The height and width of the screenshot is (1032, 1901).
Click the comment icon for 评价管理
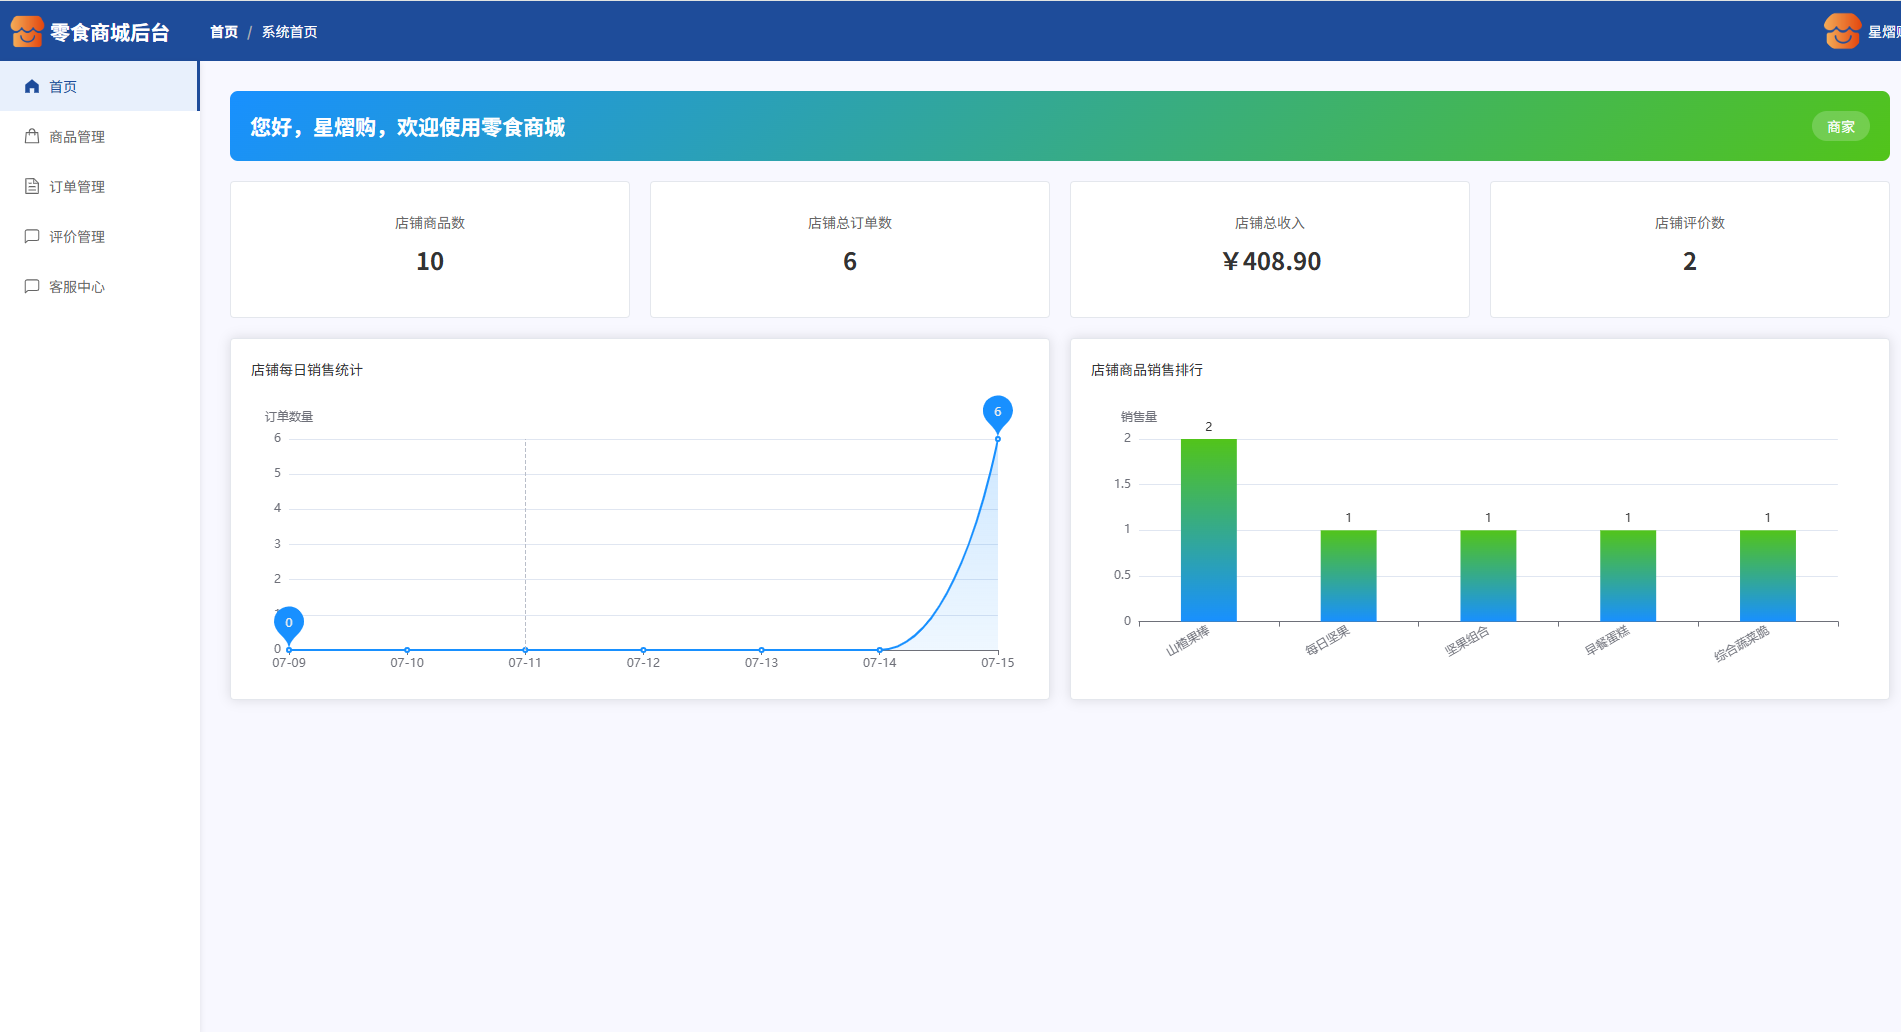[x=32, y=237]
